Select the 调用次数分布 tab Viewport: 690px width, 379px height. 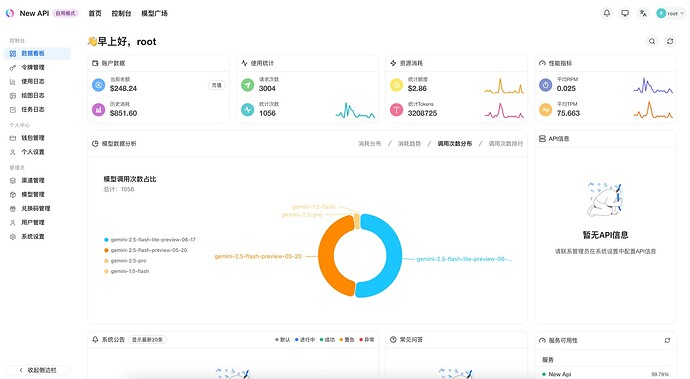455,144
